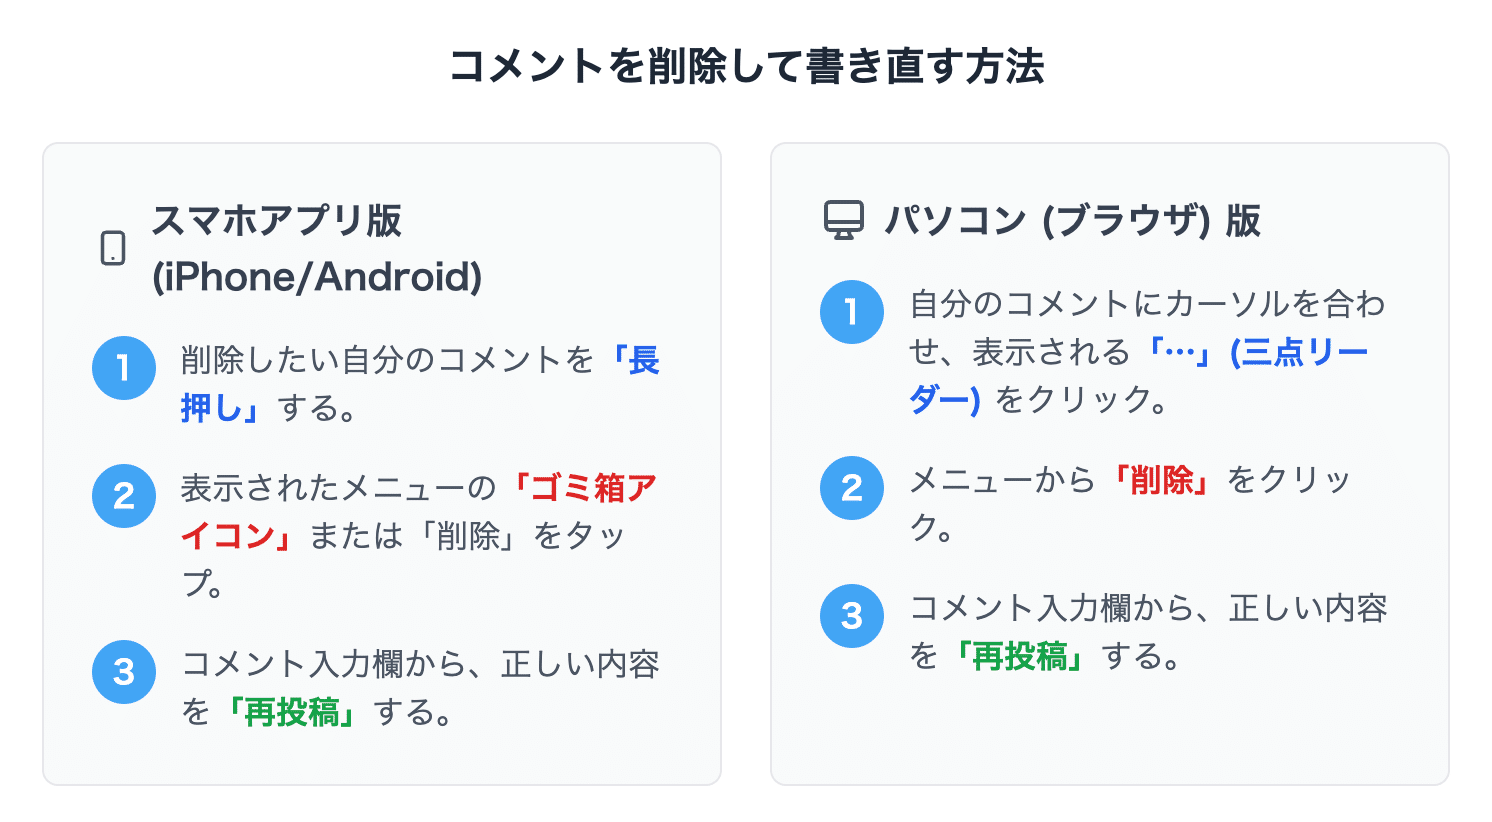Click the text 削除したい自分のコメントを
The width and height of the screenshot is (1492, 822).
point(388,360)
